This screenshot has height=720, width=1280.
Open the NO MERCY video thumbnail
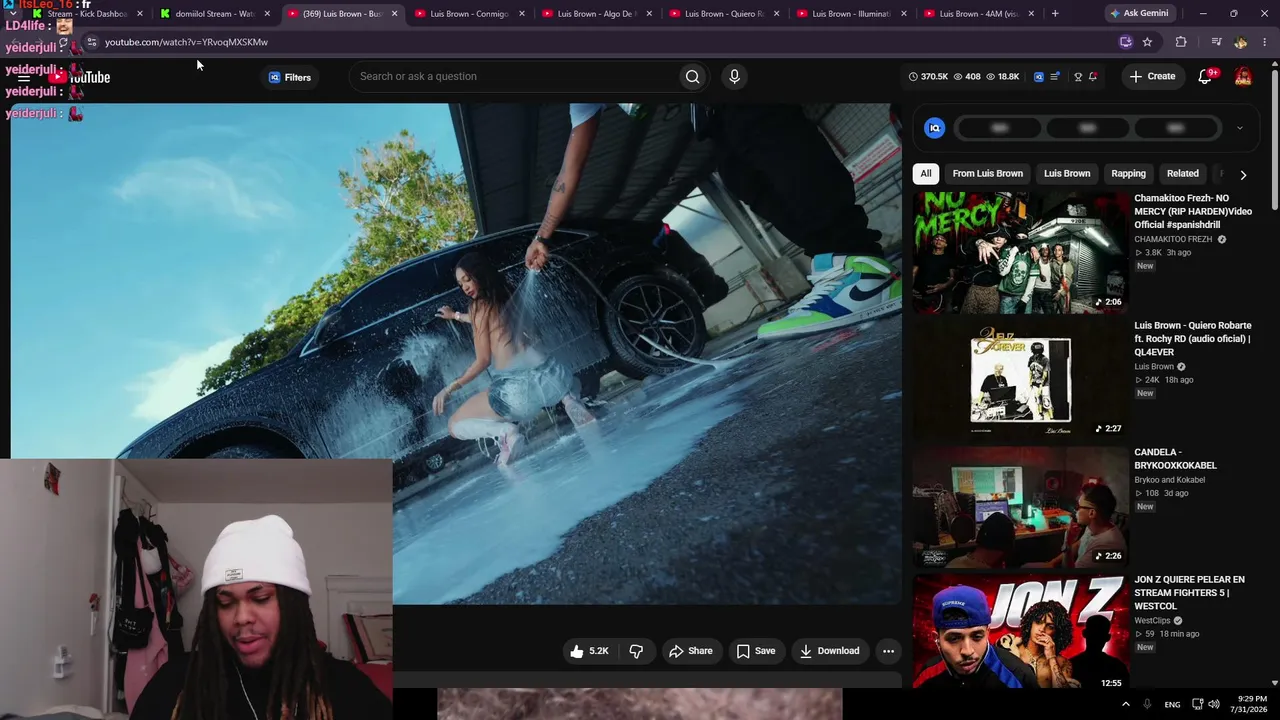[x=1020, y=253]
